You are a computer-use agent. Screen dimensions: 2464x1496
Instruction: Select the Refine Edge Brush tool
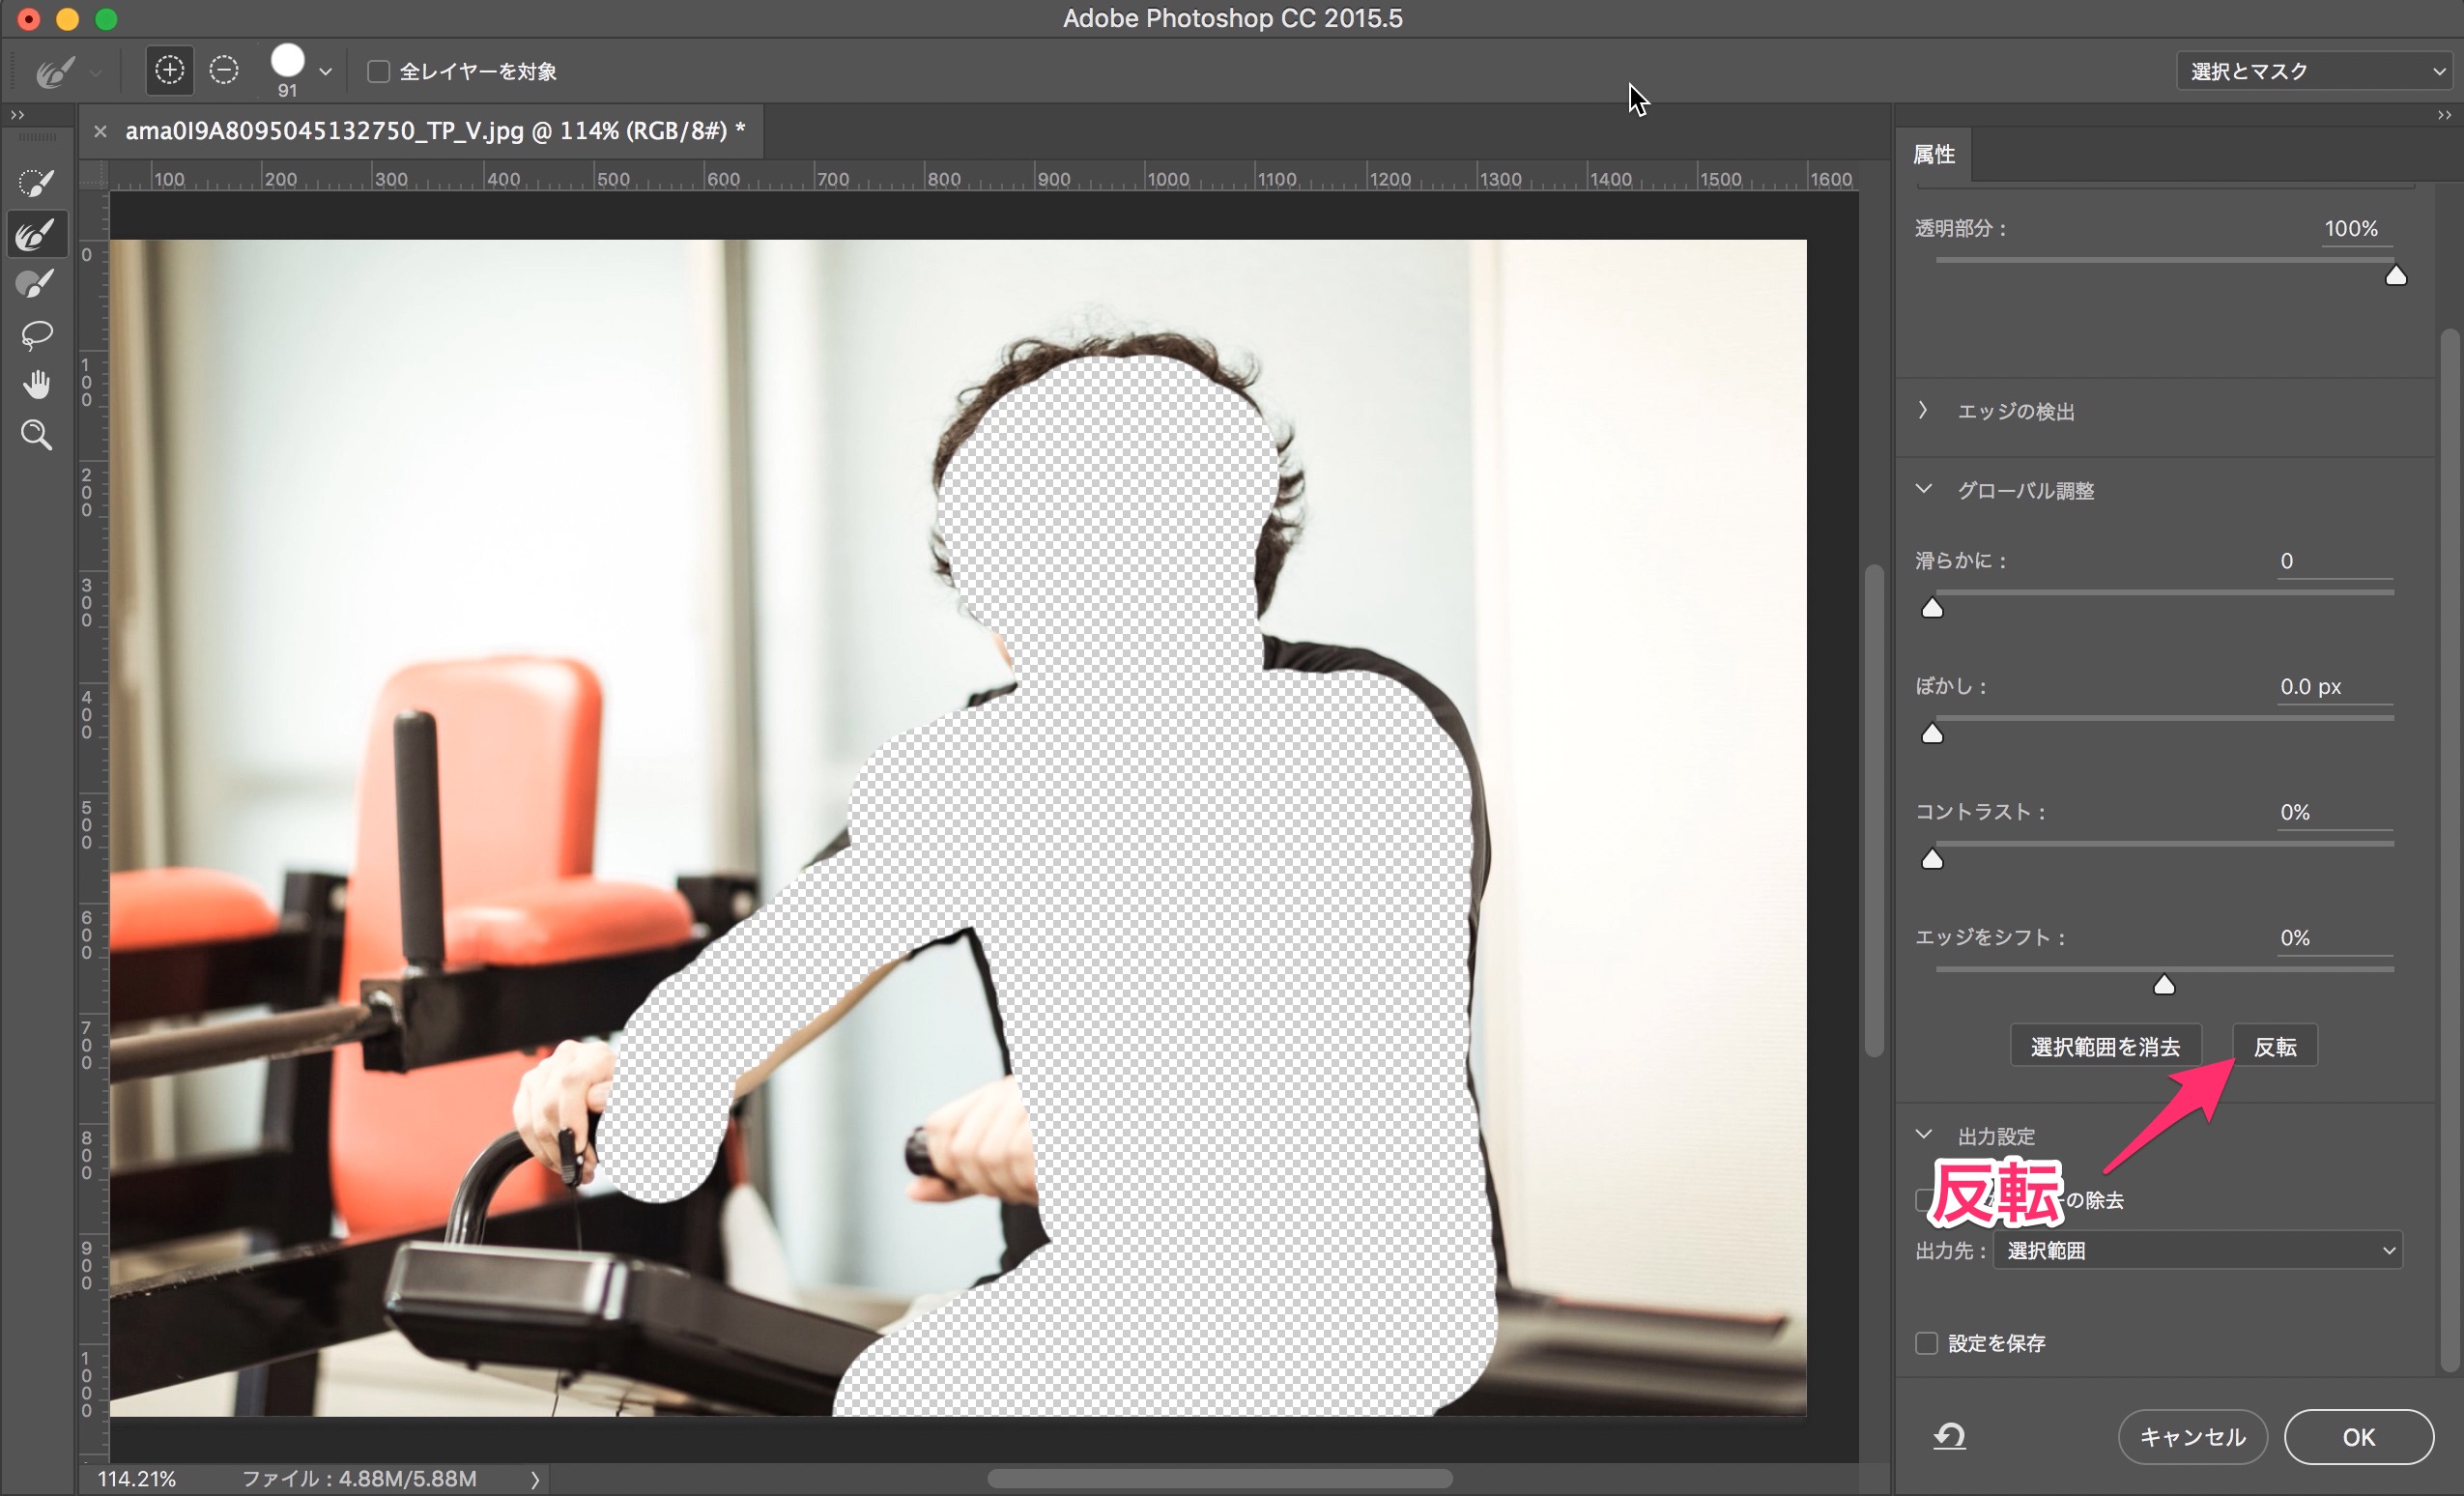click(x=37, y=234)
